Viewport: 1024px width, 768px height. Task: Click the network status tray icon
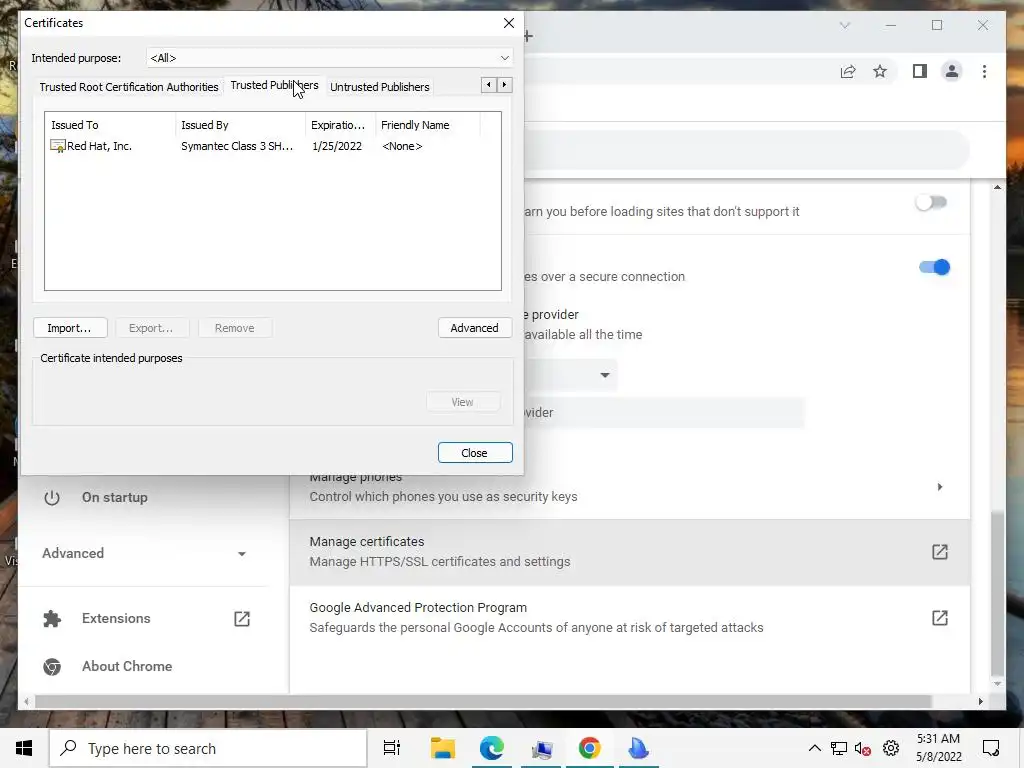point(839,748)
